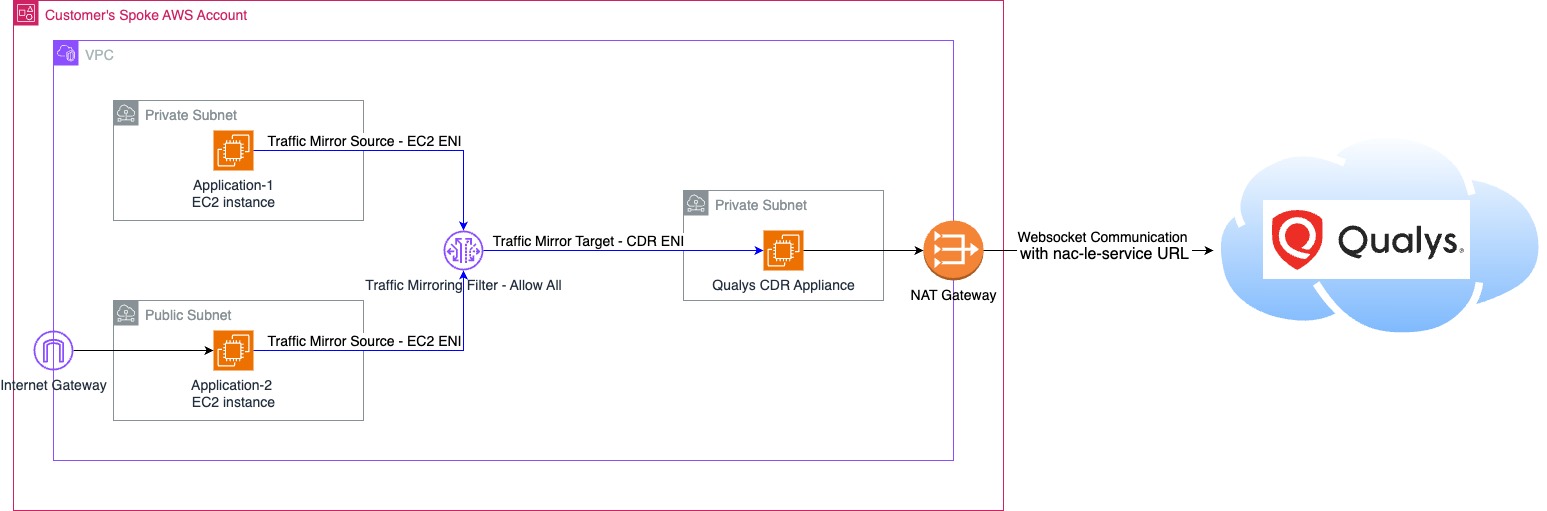
Task: Select the Internet Gateway icon
Action: 53,351
